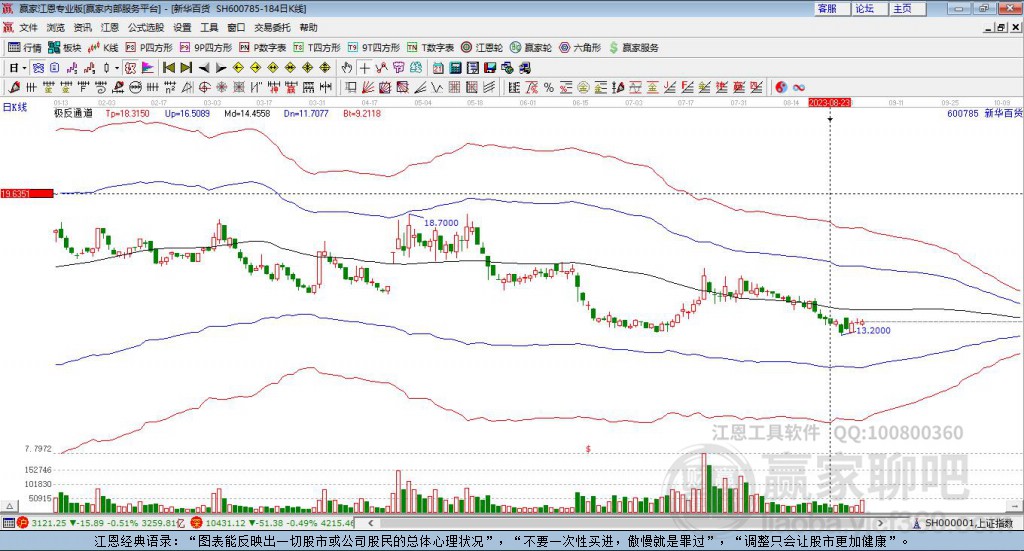This screenshot has width=1024, height=551.
Task: Click the Bt=9.2118 value
Action: pyautogui.click(x=362, y=114)
